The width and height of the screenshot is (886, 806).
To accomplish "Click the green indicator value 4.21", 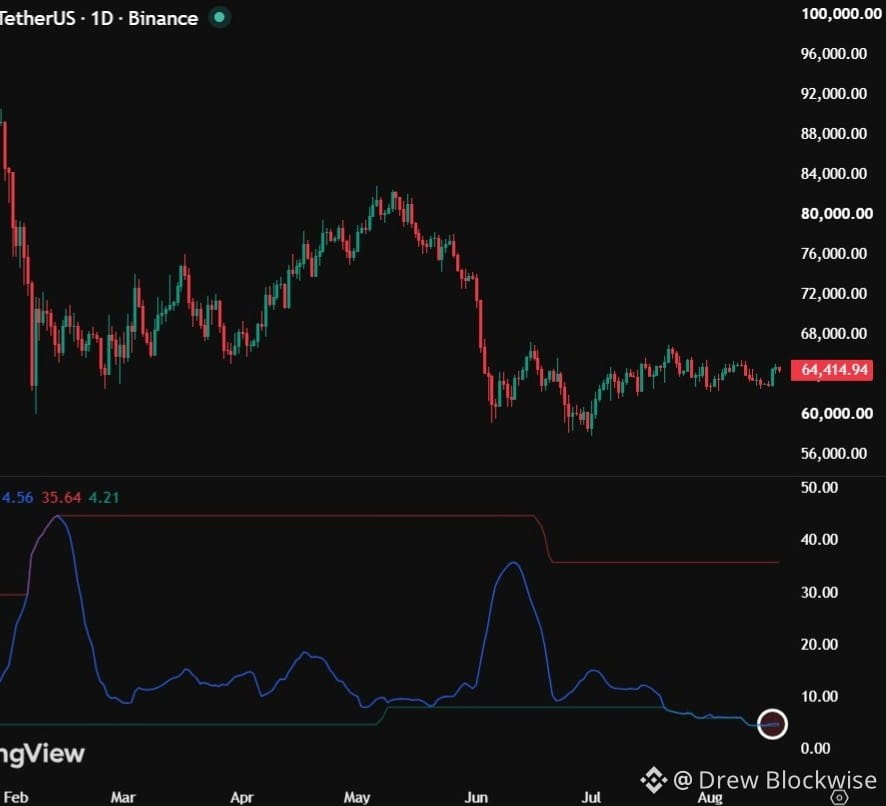I will (104, 497).
